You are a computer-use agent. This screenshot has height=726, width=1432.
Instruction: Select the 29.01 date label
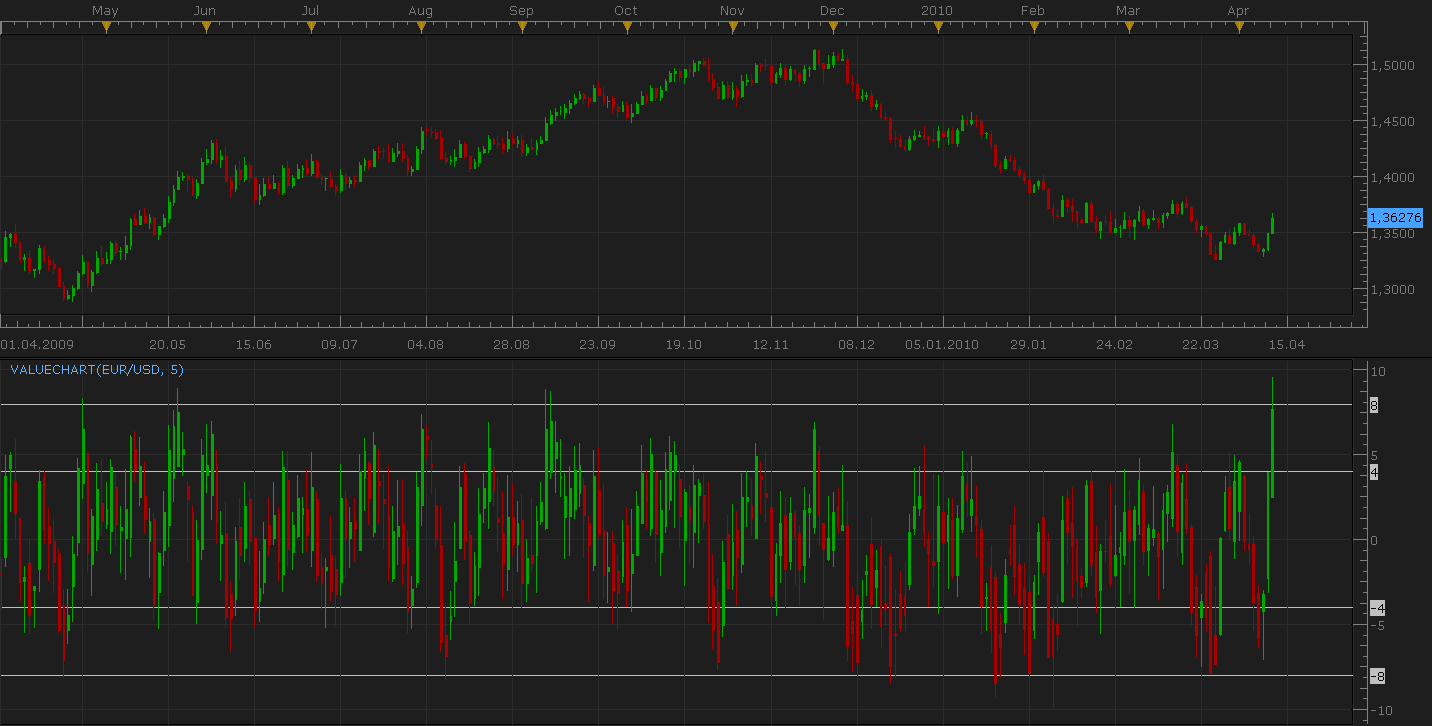click(1028, 344)
